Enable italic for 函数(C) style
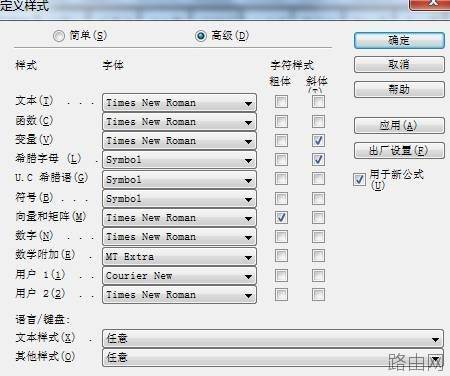 [x=318, y=121]
